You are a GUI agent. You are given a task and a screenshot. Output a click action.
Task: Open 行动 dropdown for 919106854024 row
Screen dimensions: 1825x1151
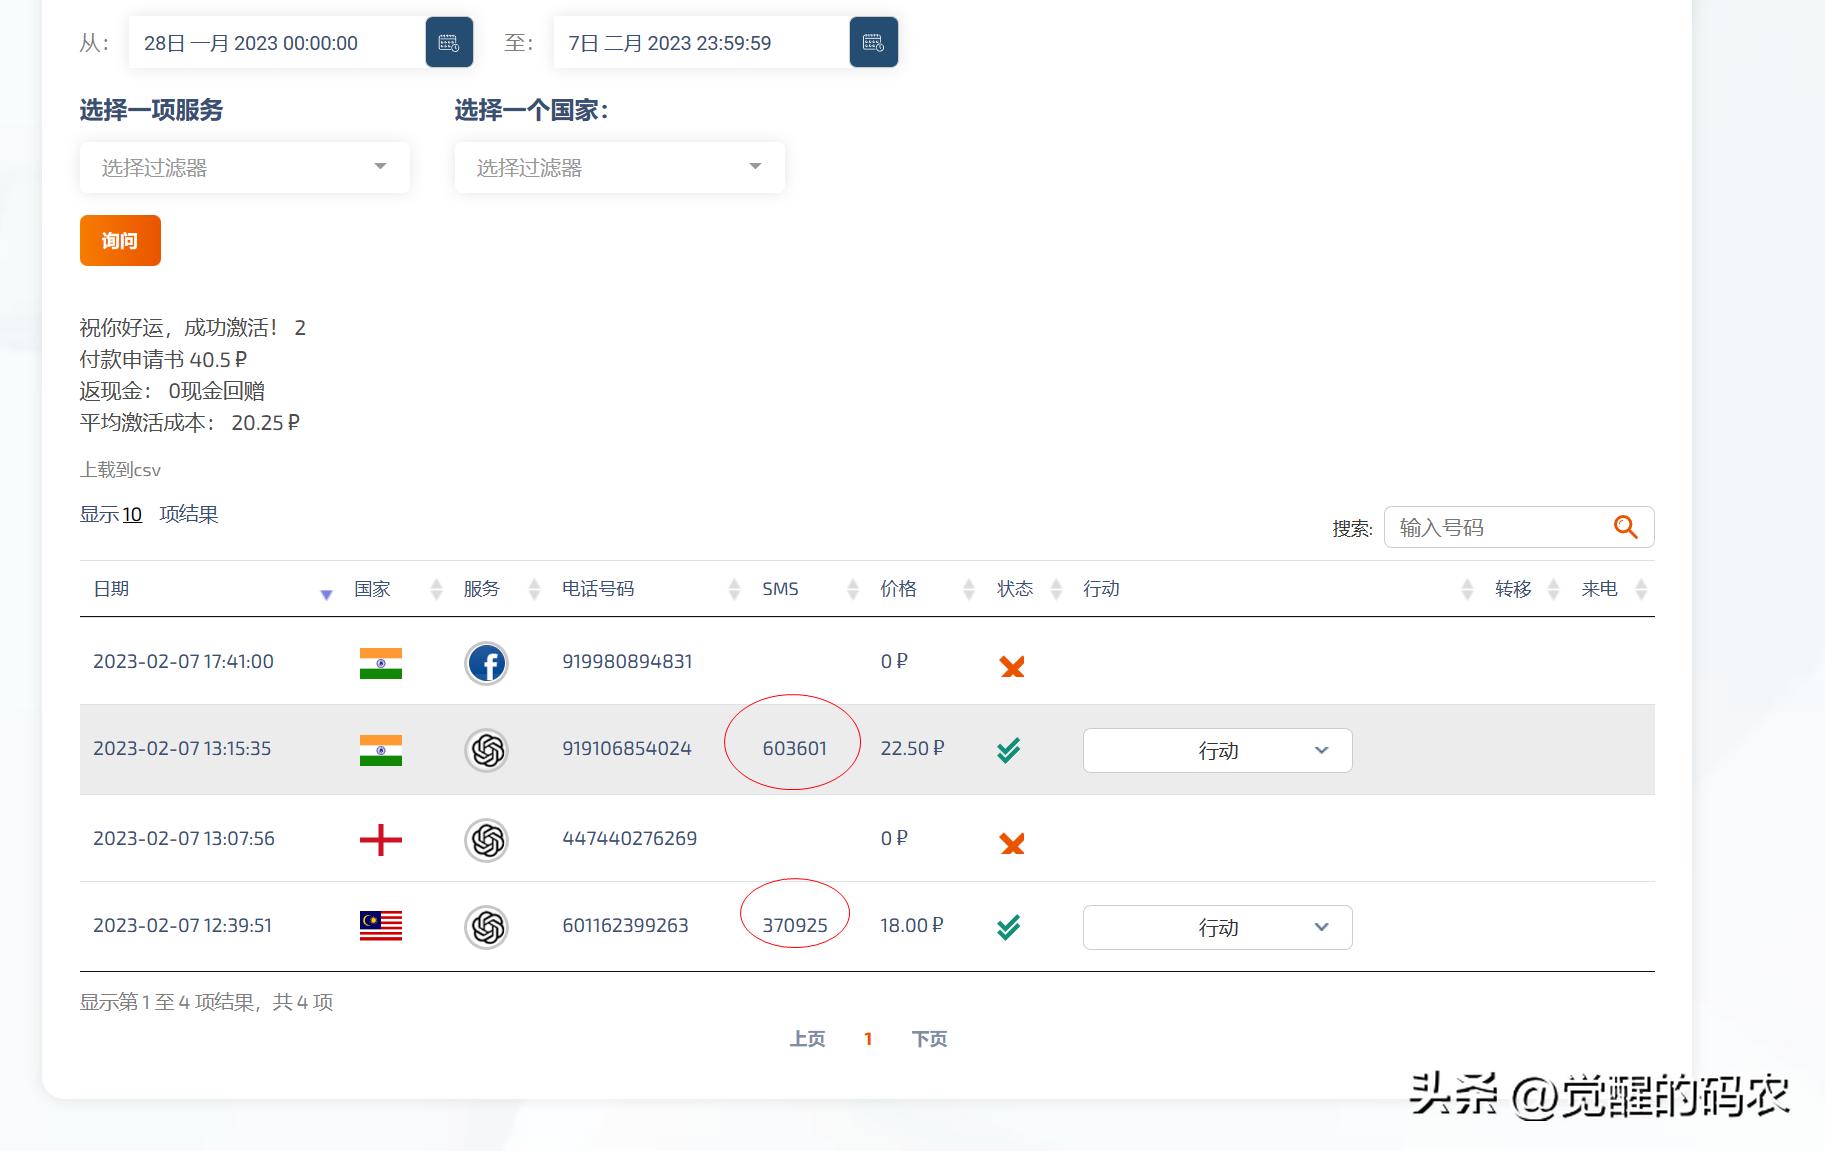(x=1217, y=750)
